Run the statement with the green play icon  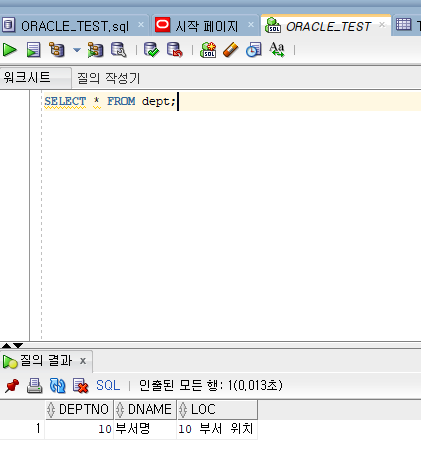pos(10,50)
